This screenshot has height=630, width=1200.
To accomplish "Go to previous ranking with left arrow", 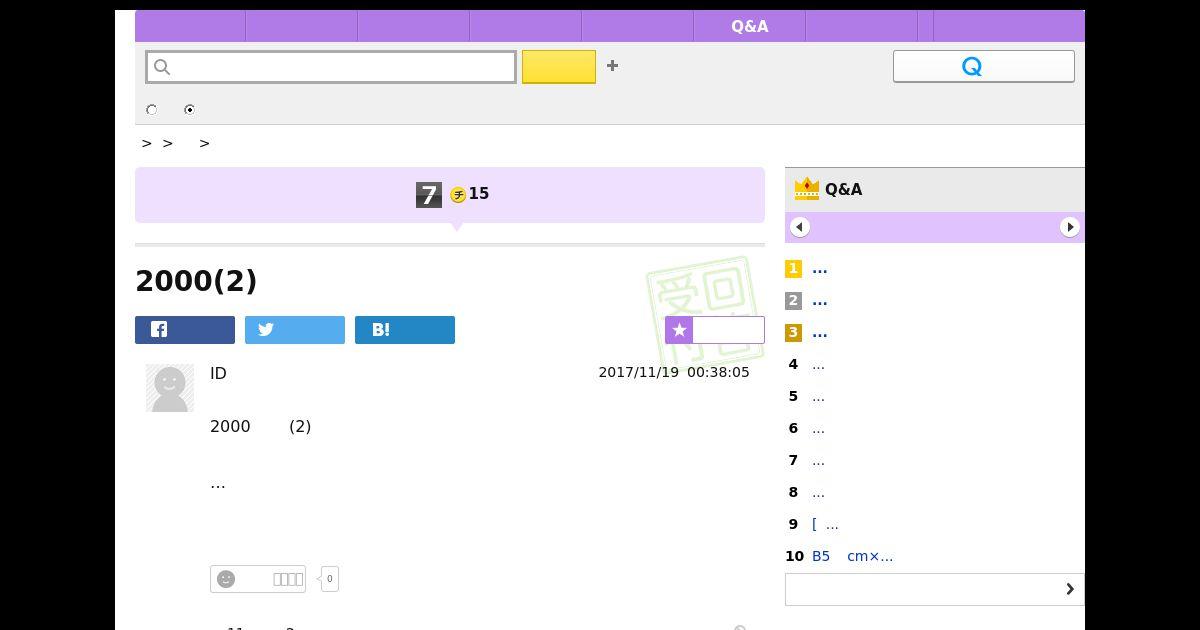I will click(800, 227).
